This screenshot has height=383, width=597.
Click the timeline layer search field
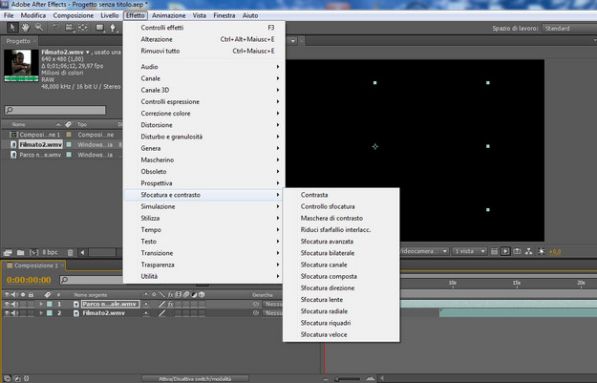tap(91, 280)
